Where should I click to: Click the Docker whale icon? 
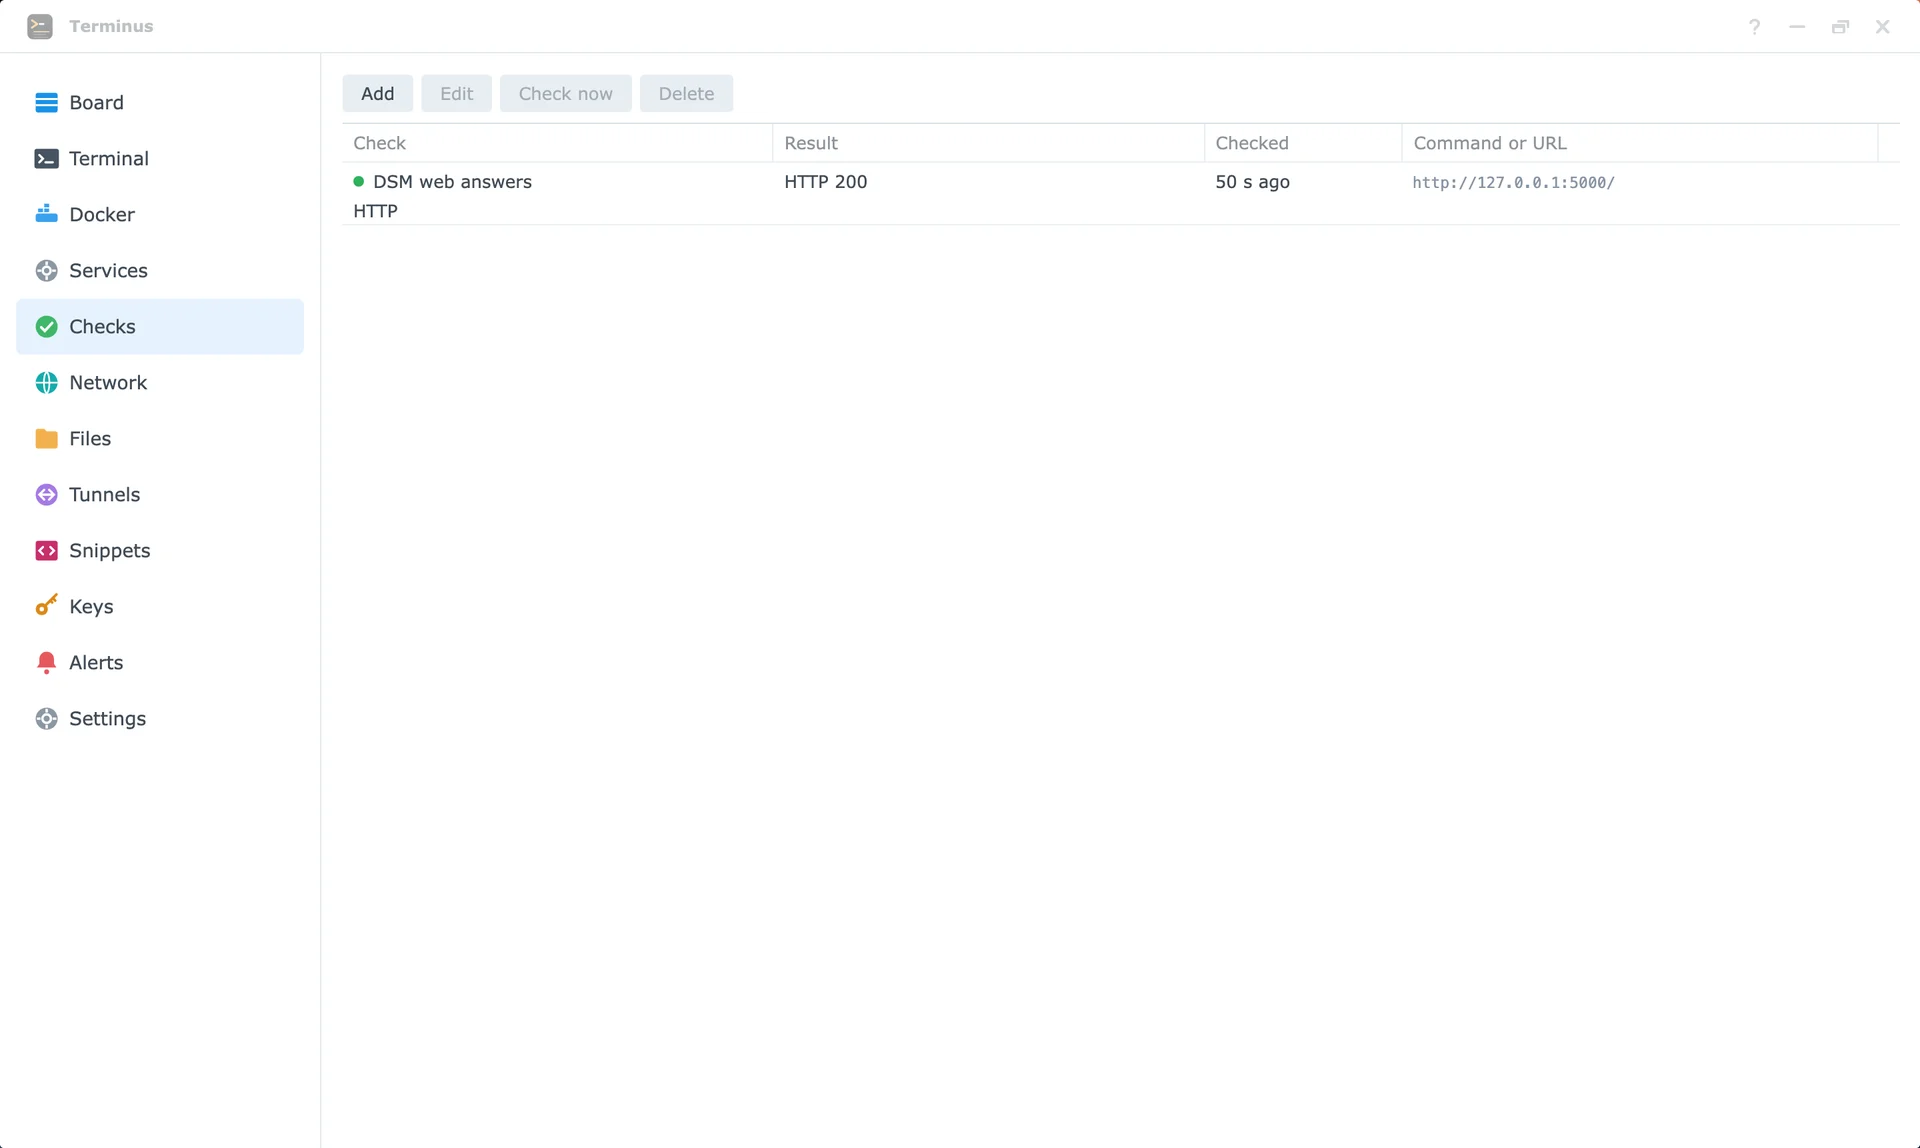coord(46,214)
